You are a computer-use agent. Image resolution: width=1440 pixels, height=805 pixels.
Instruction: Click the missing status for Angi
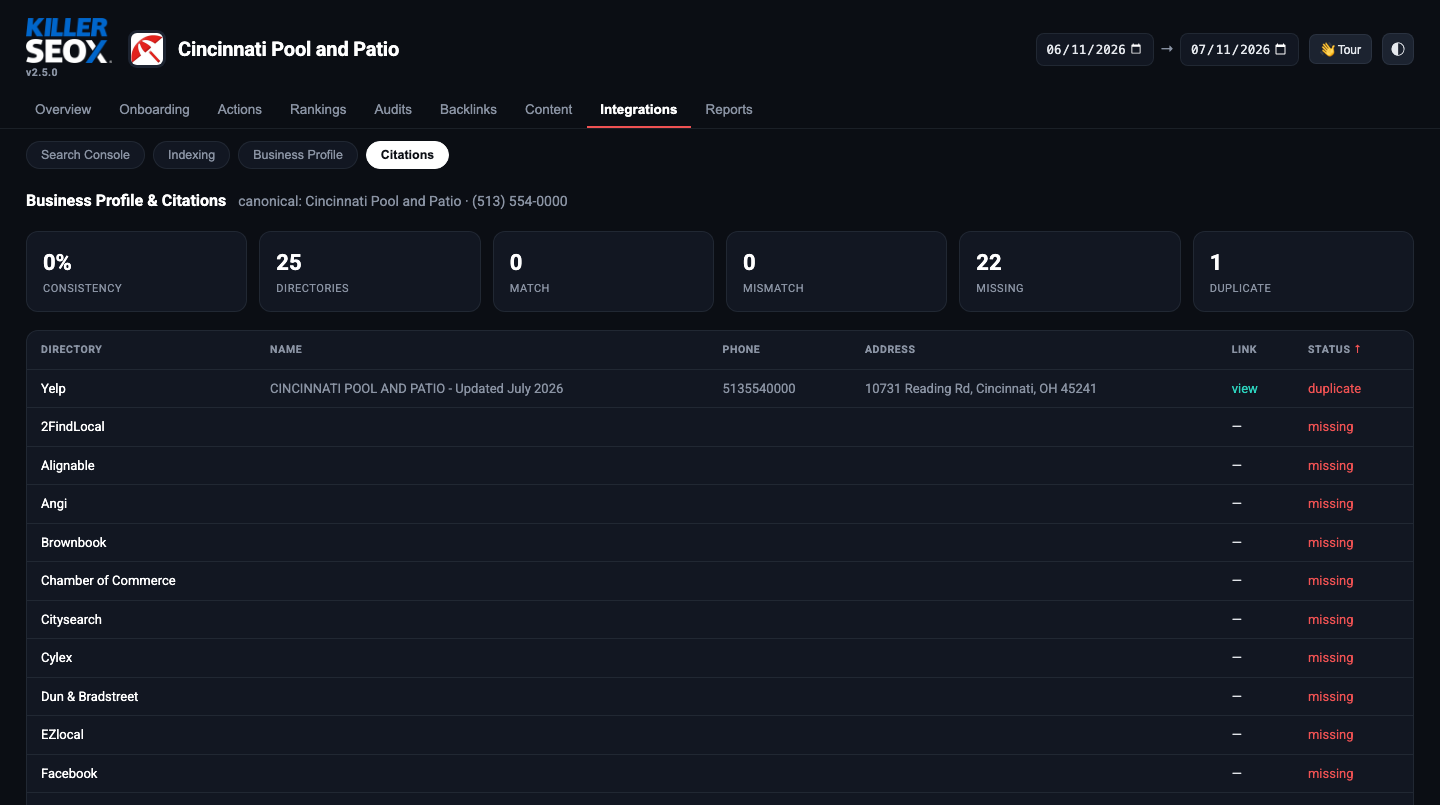click(x=1330, y=504)
